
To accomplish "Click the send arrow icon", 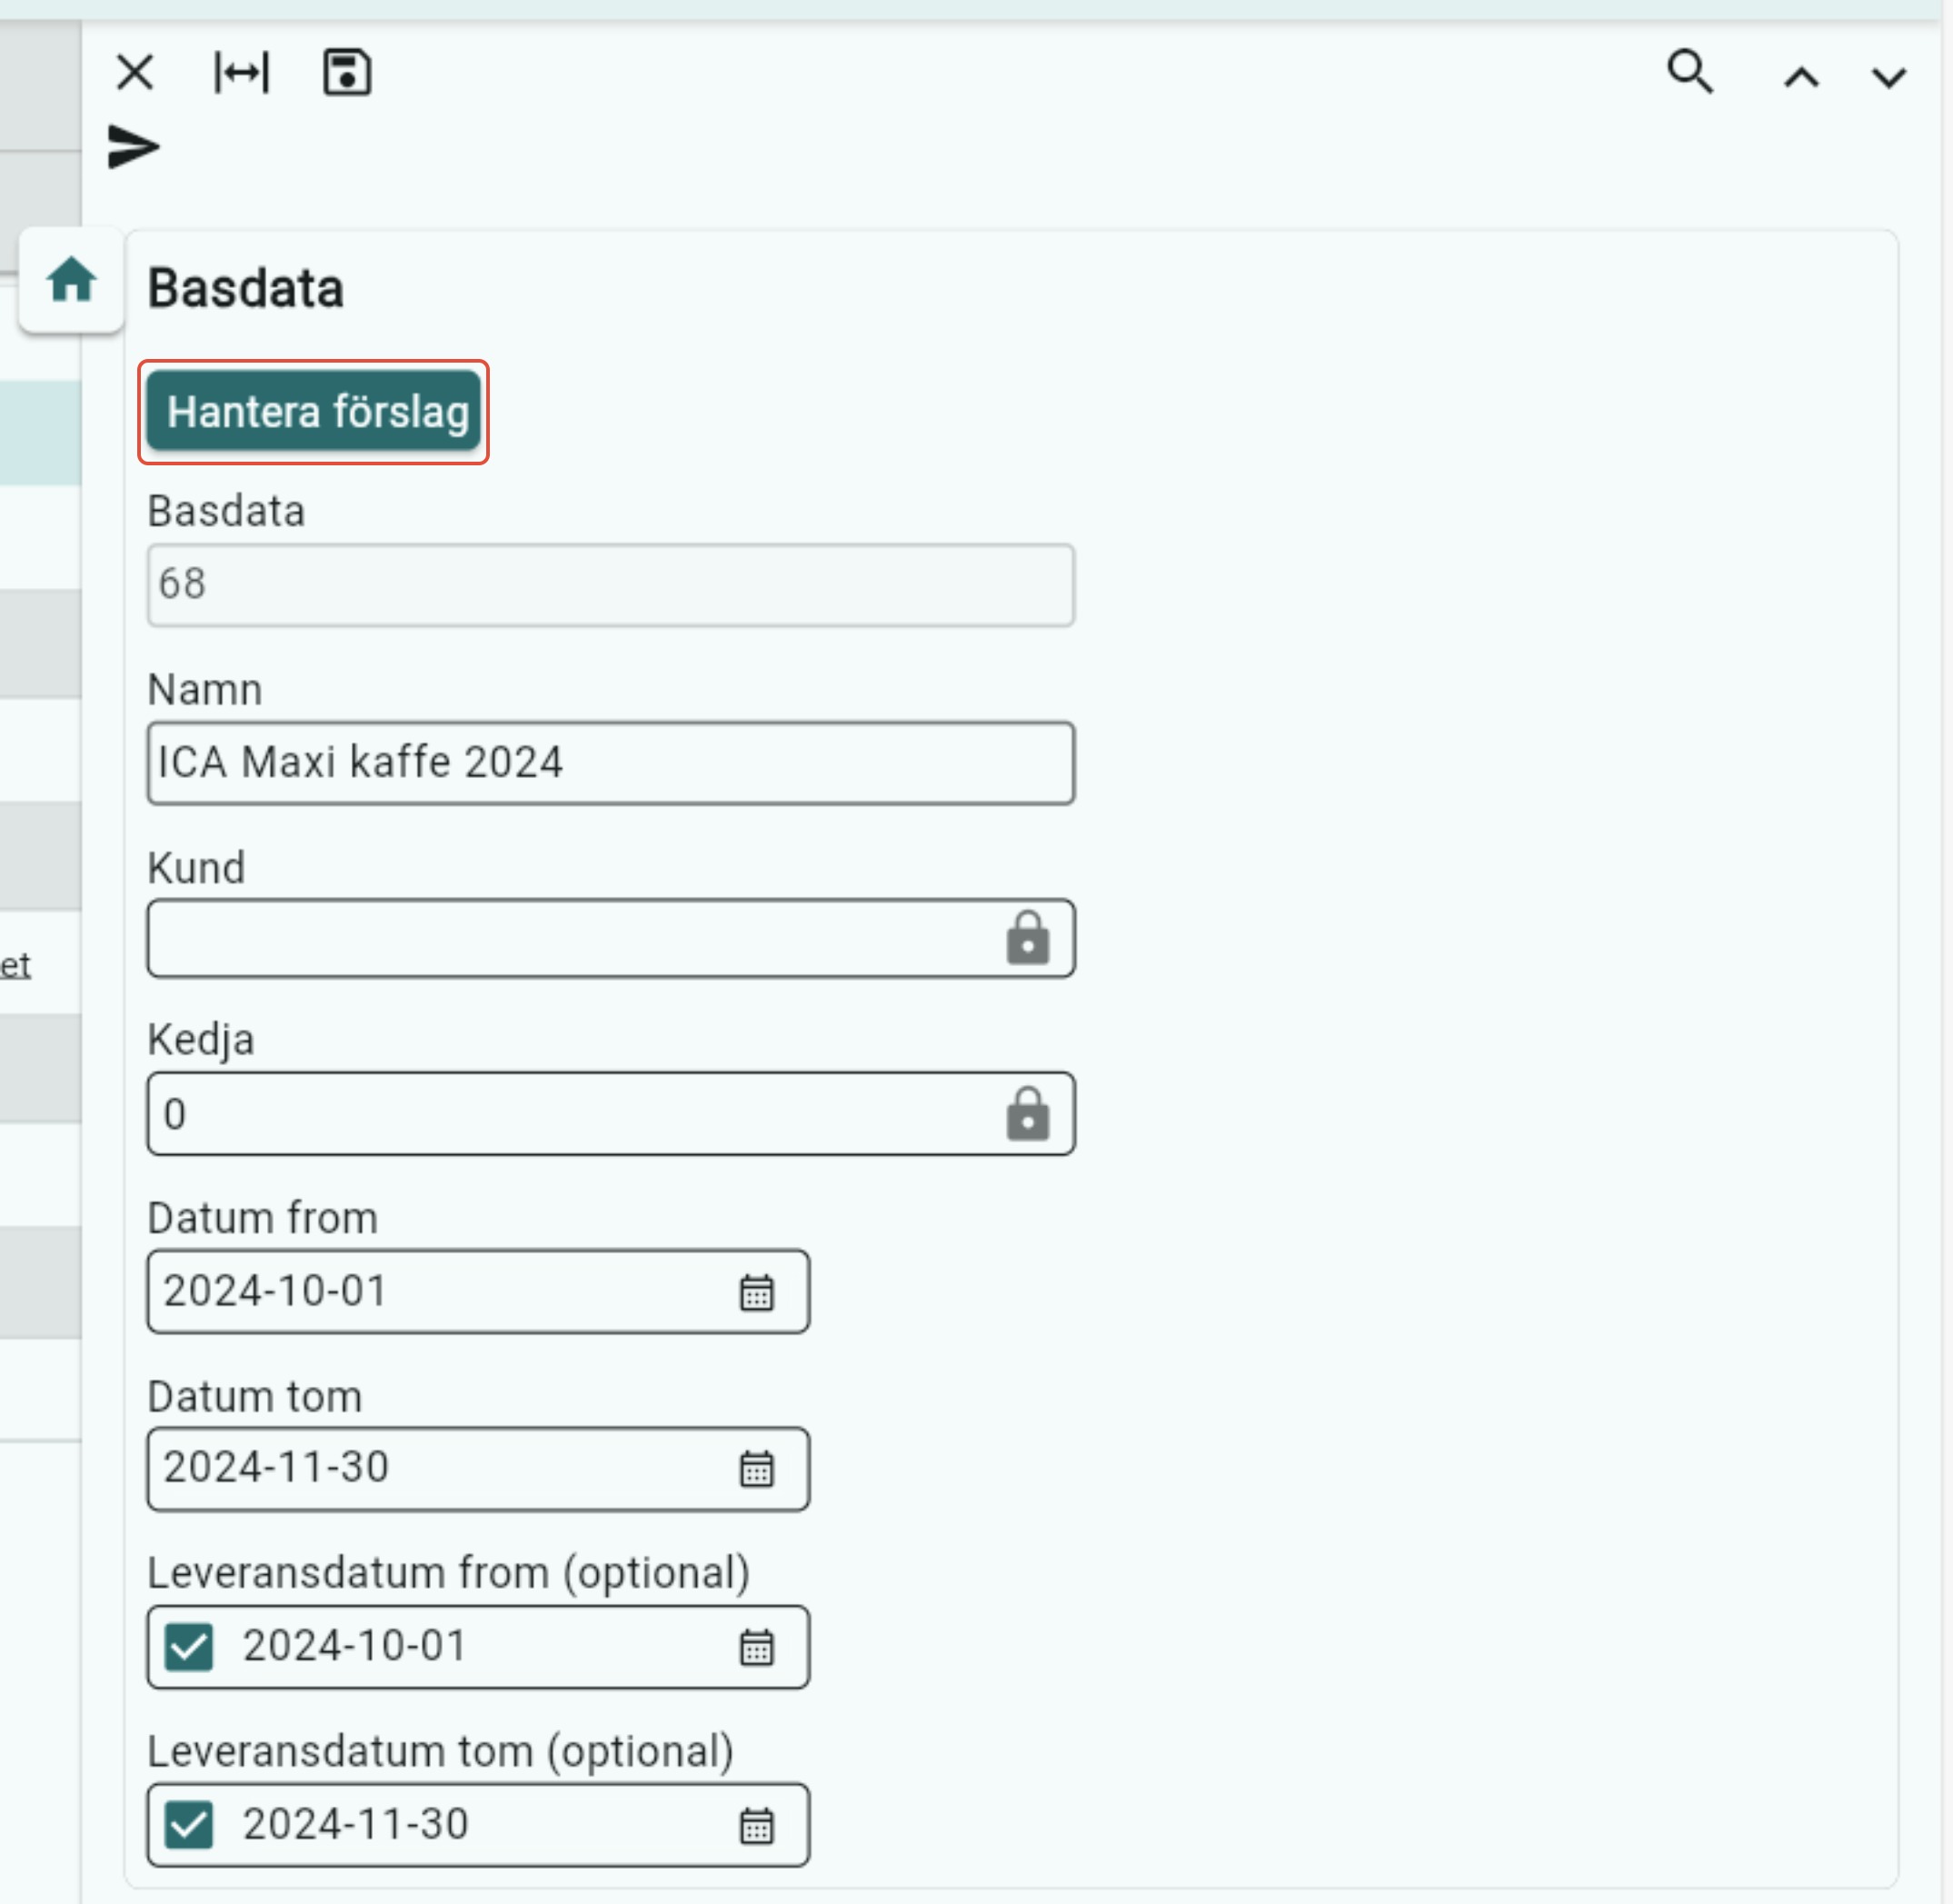I will pyautogui.click(x=134, y=147).
